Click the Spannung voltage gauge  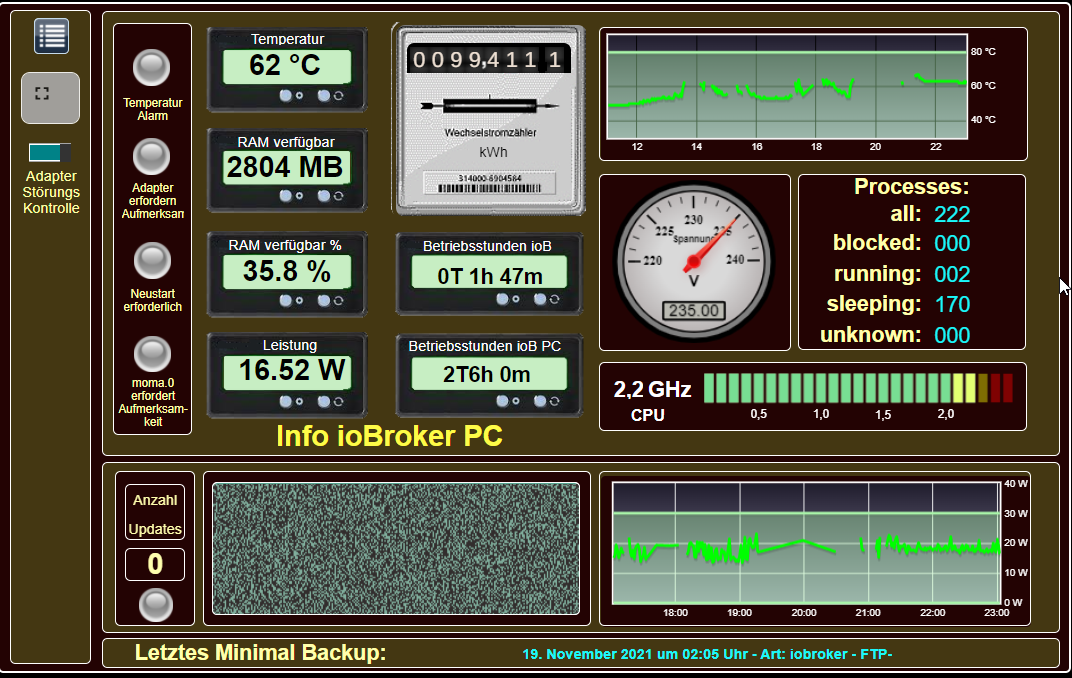click(x=694, y=260)
